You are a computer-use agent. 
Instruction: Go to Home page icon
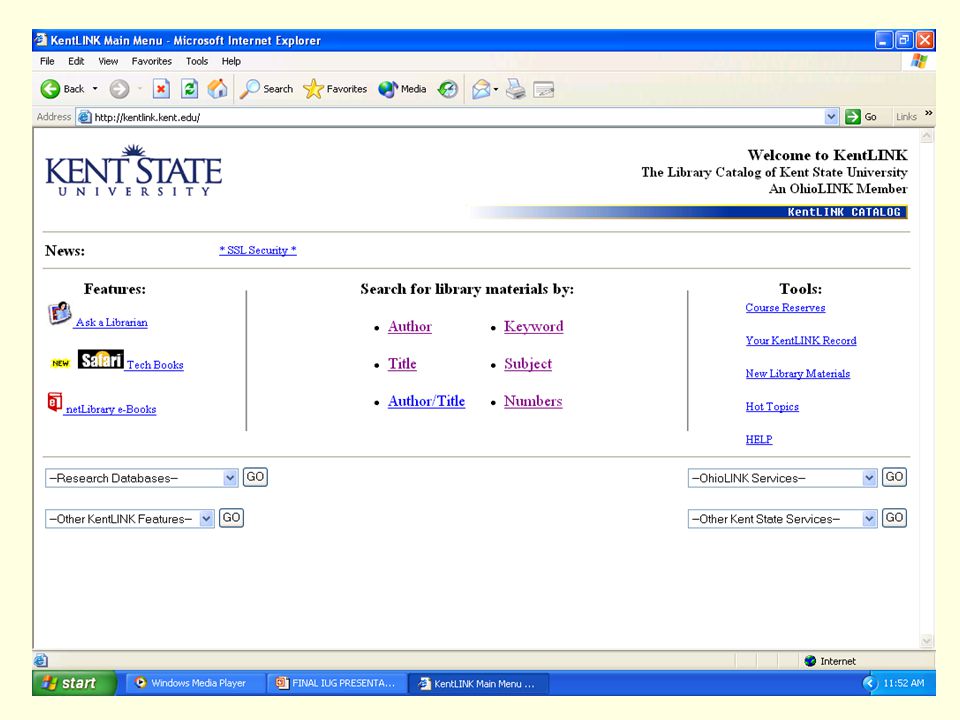217,89
